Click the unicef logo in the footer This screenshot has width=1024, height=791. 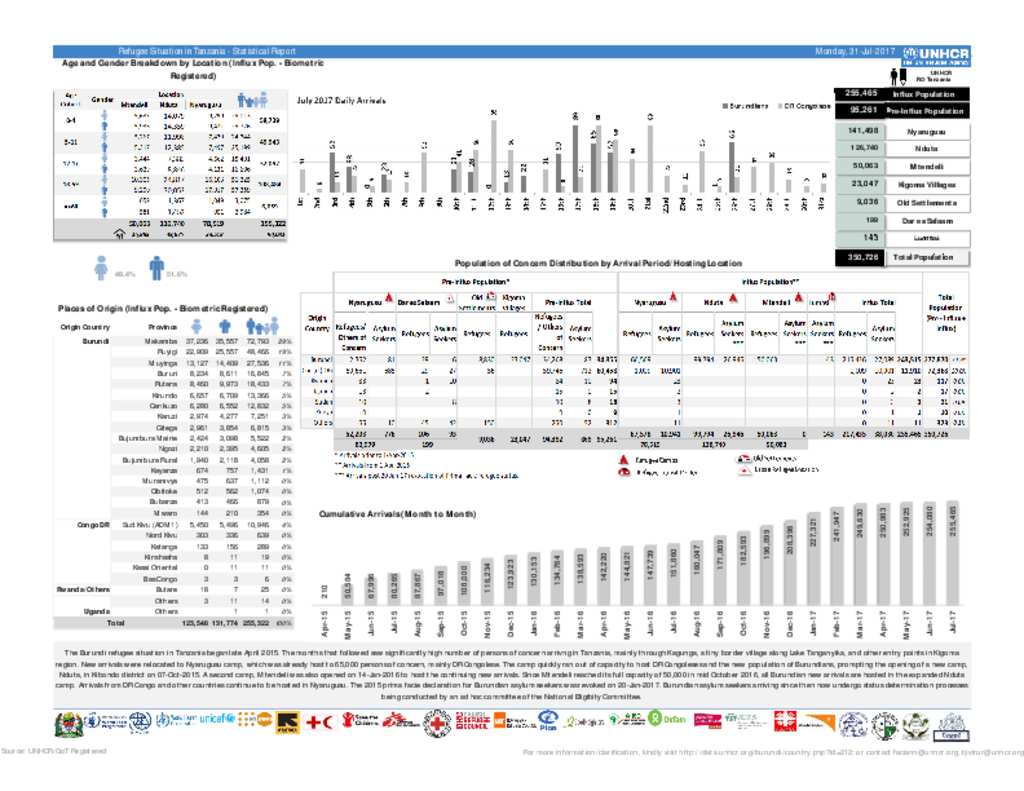217,718
